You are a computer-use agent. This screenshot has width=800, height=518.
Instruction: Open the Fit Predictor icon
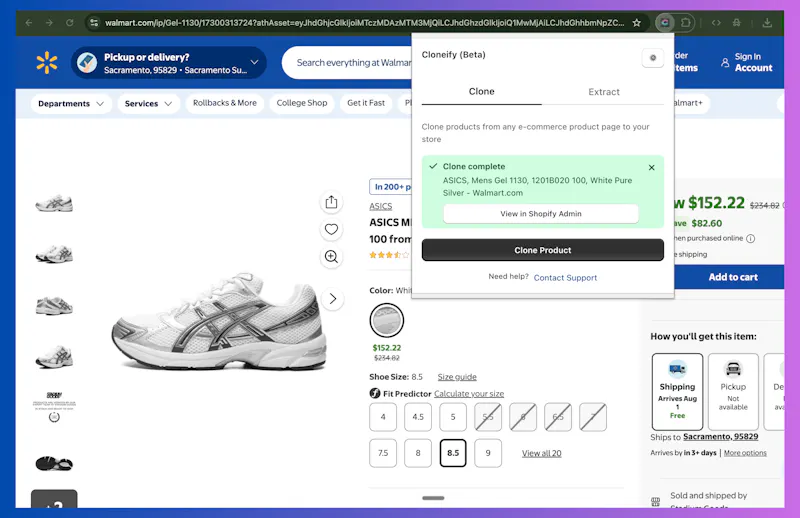[x=375, y=393]
